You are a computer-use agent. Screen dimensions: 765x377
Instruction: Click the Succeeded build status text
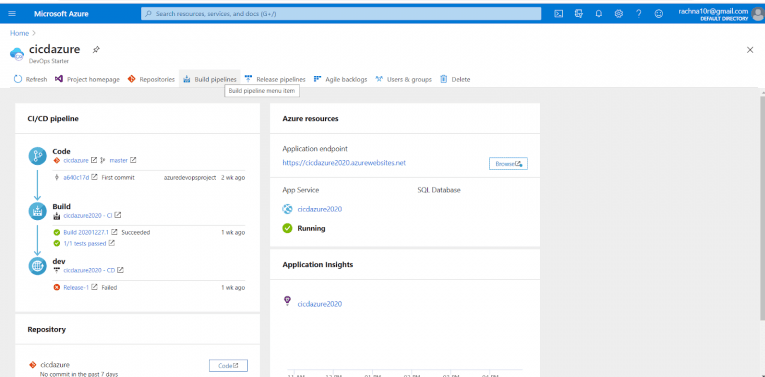click(x=136, y=232)
